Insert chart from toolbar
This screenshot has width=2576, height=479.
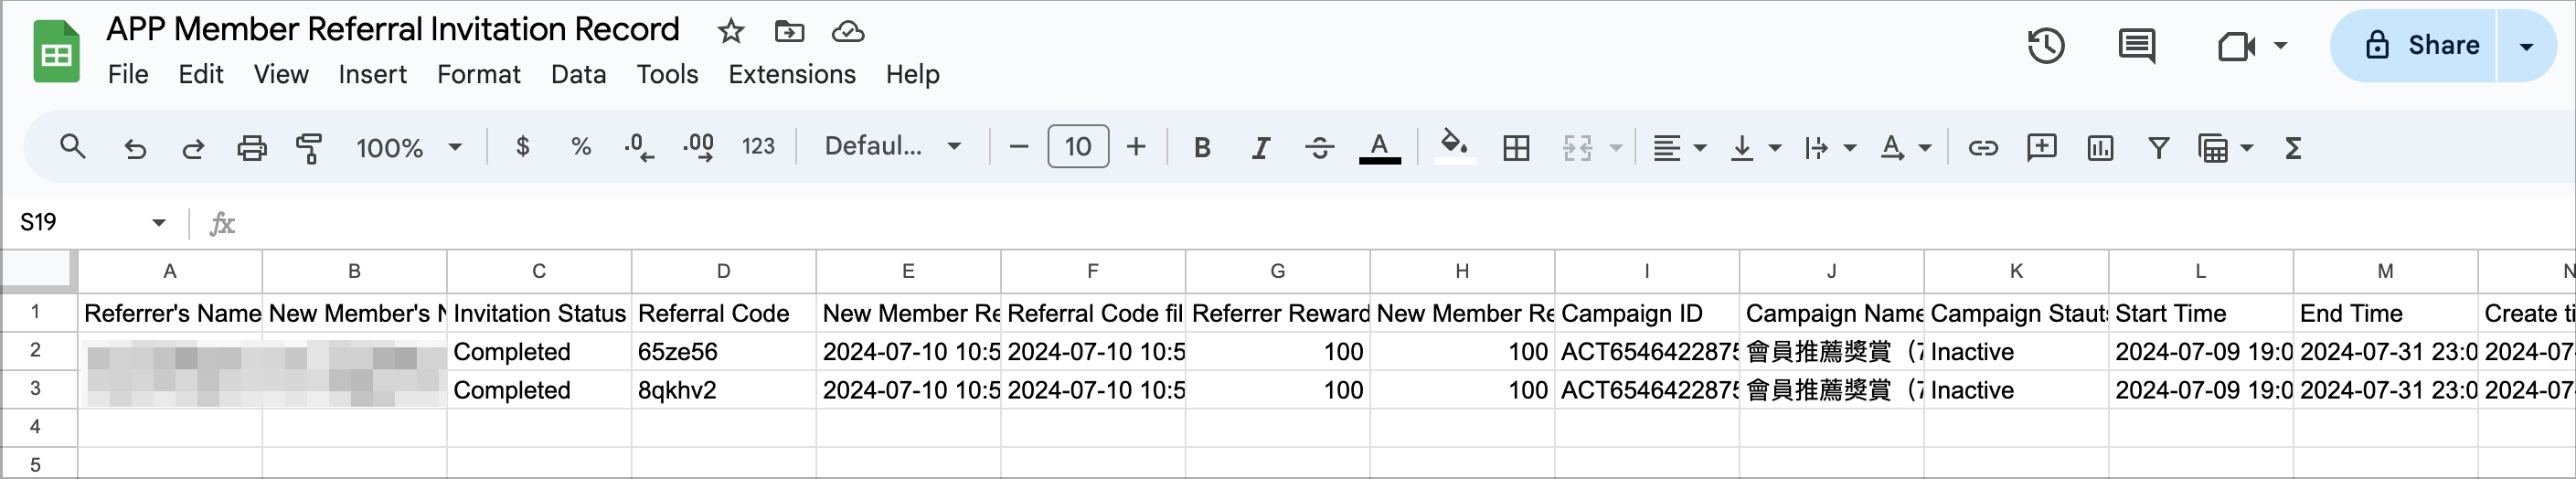coord(2100,148)
